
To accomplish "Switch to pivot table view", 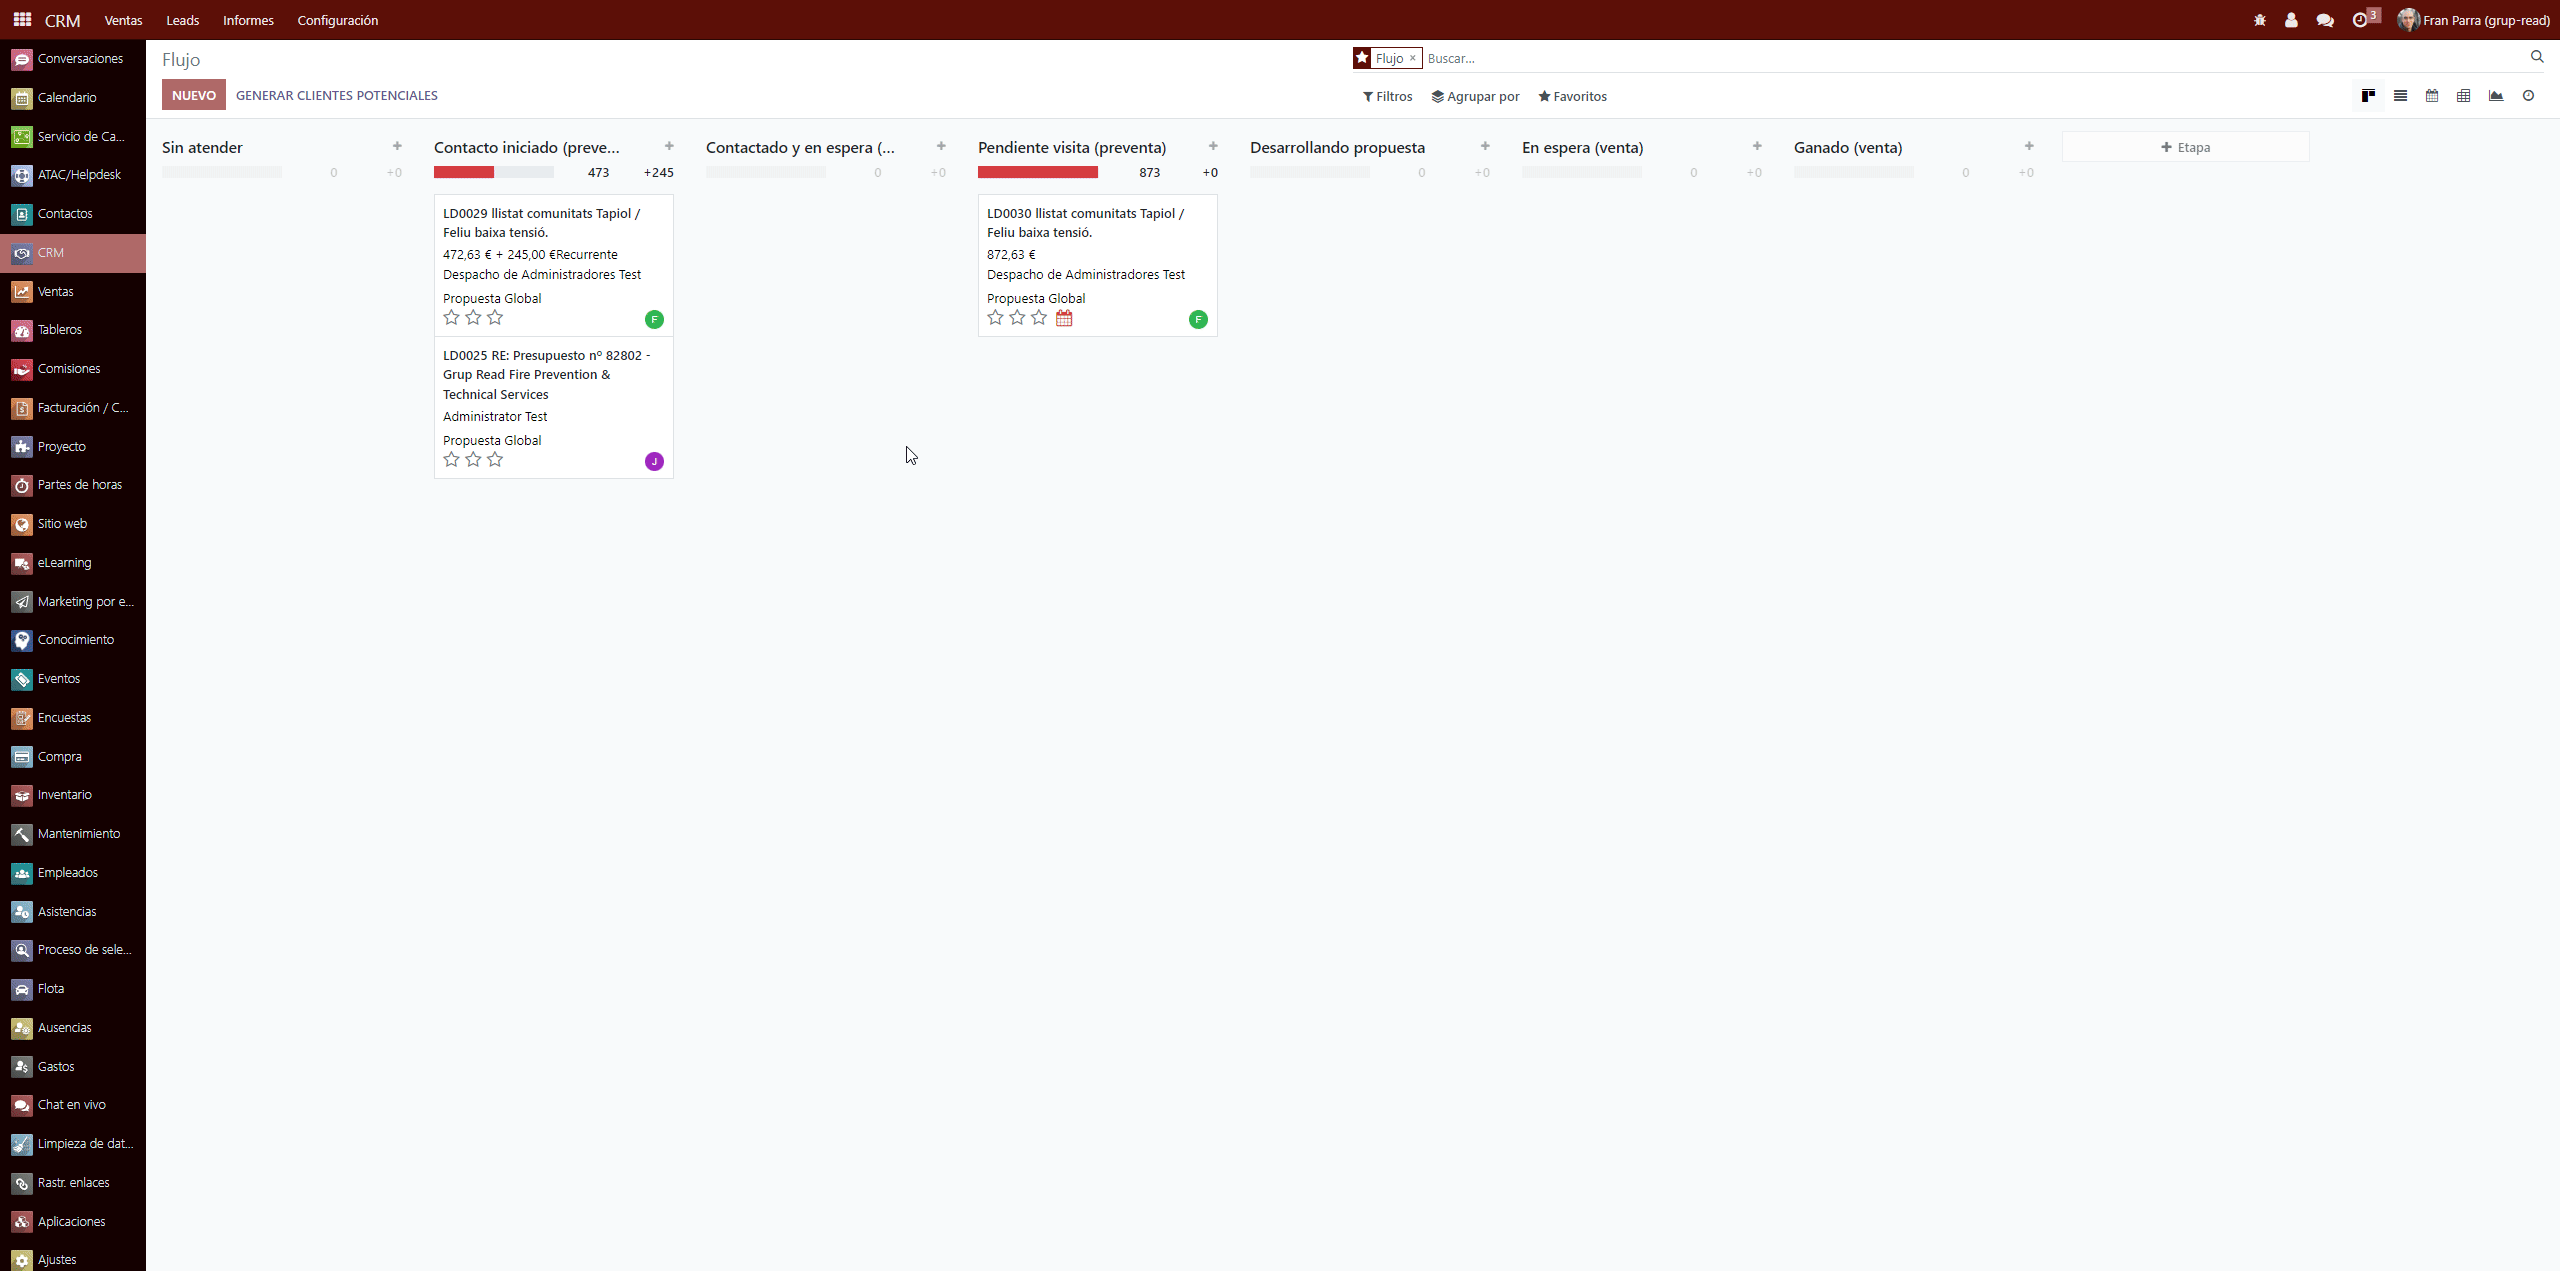I will coord(2464,96).
